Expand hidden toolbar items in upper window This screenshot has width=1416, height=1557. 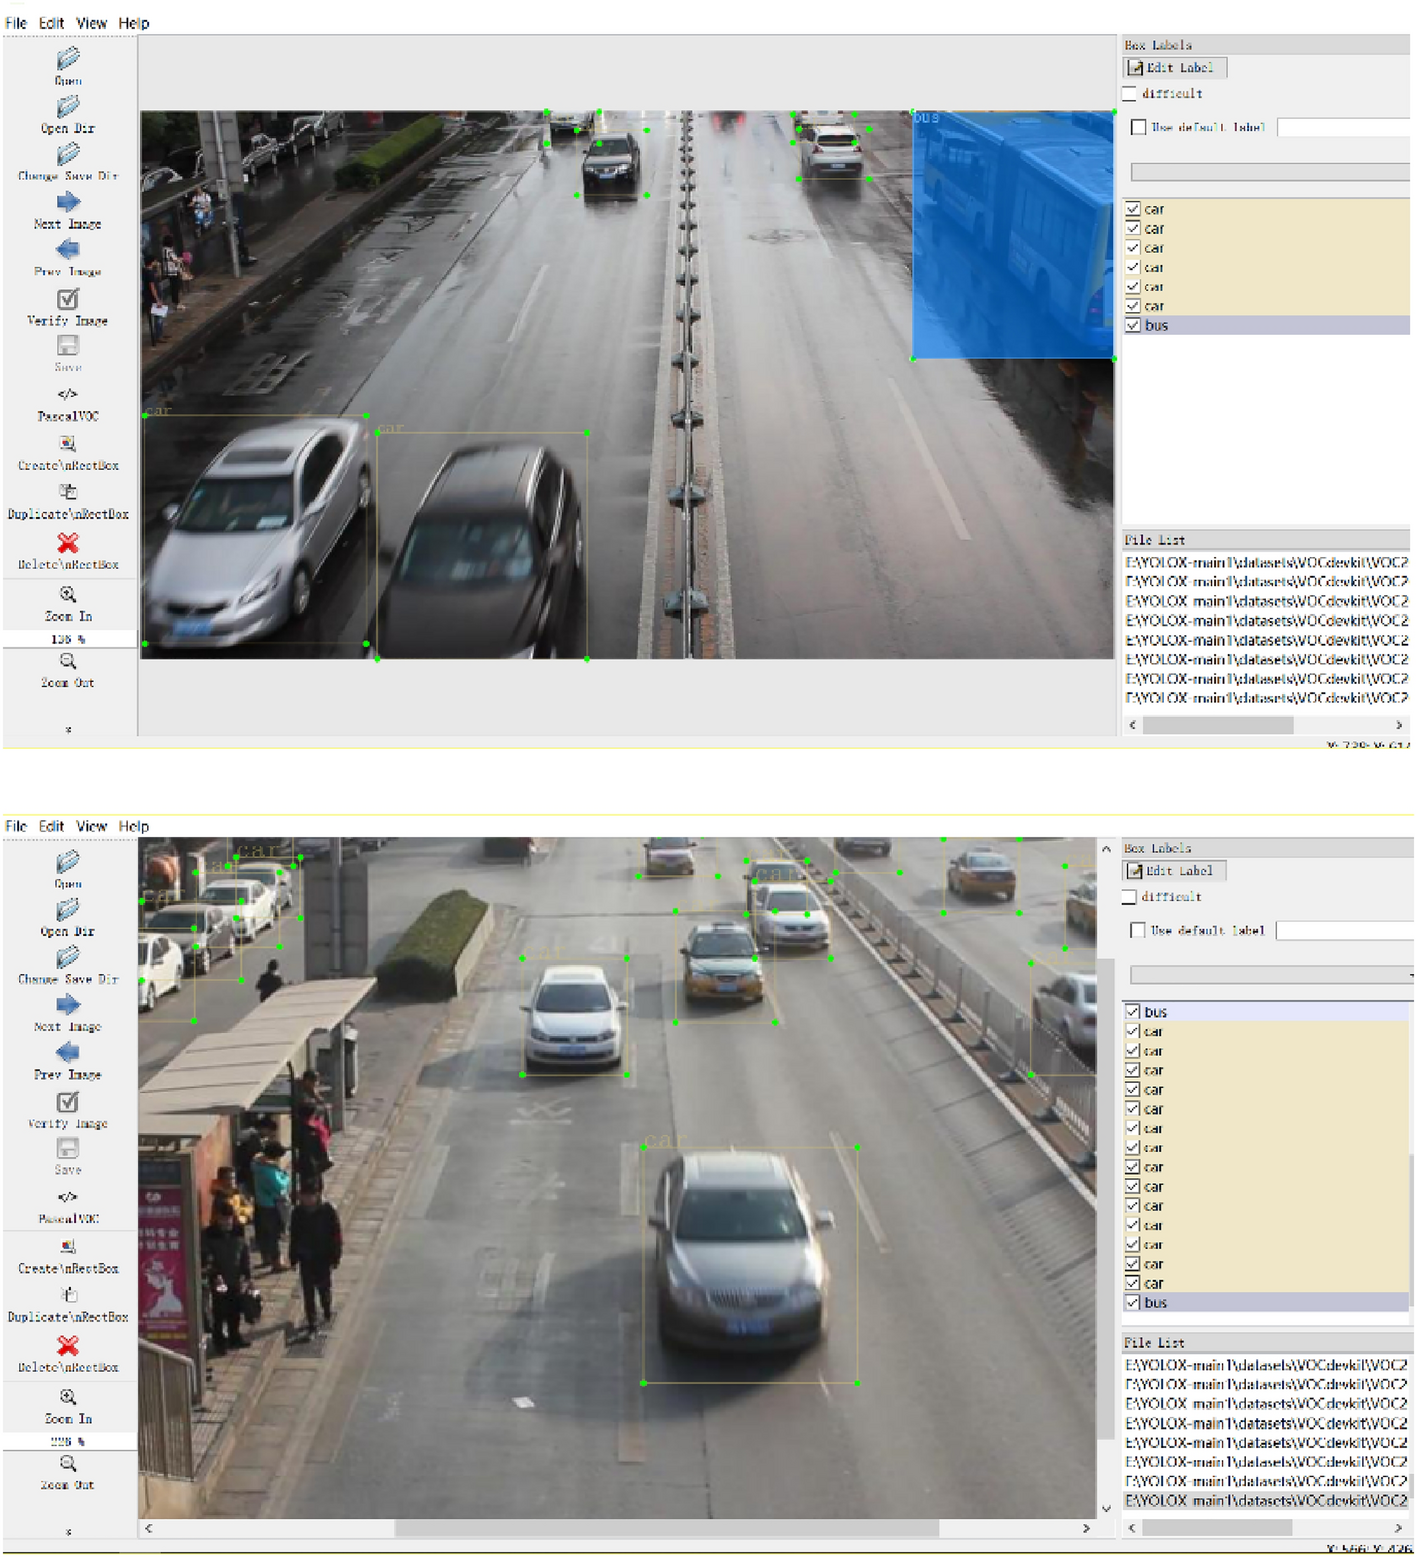point(68,730)
